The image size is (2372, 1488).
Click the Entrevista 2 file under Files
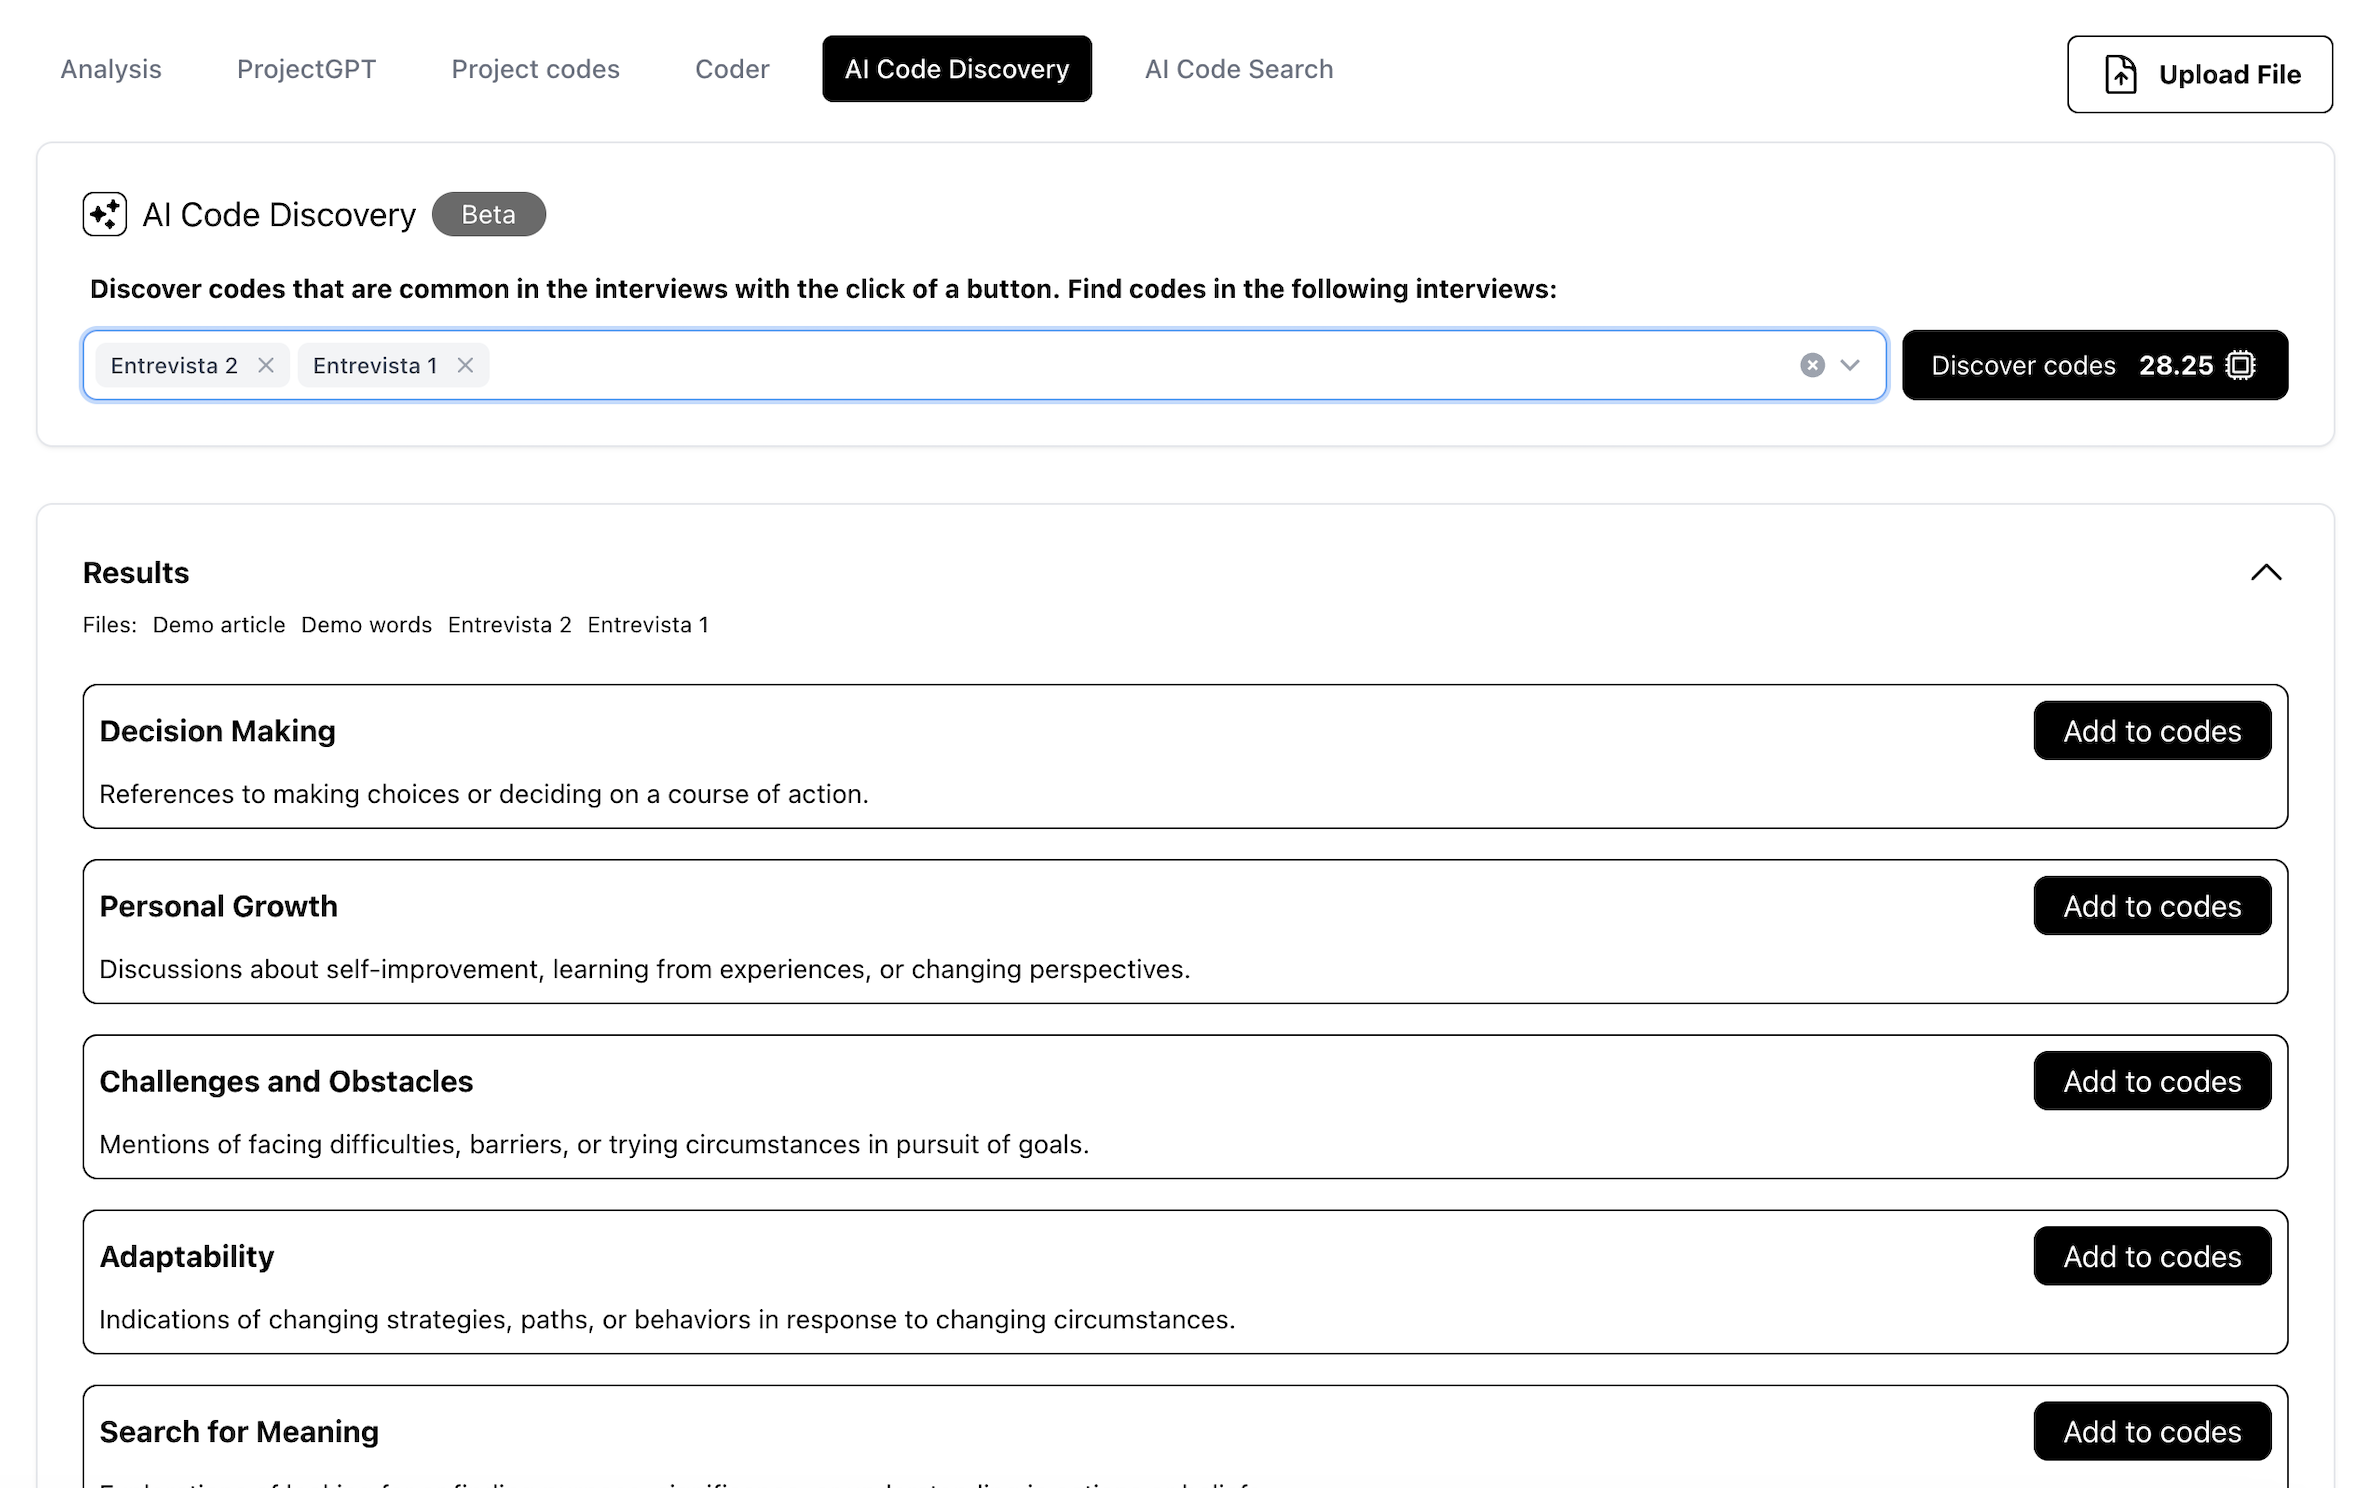[509, 624]
